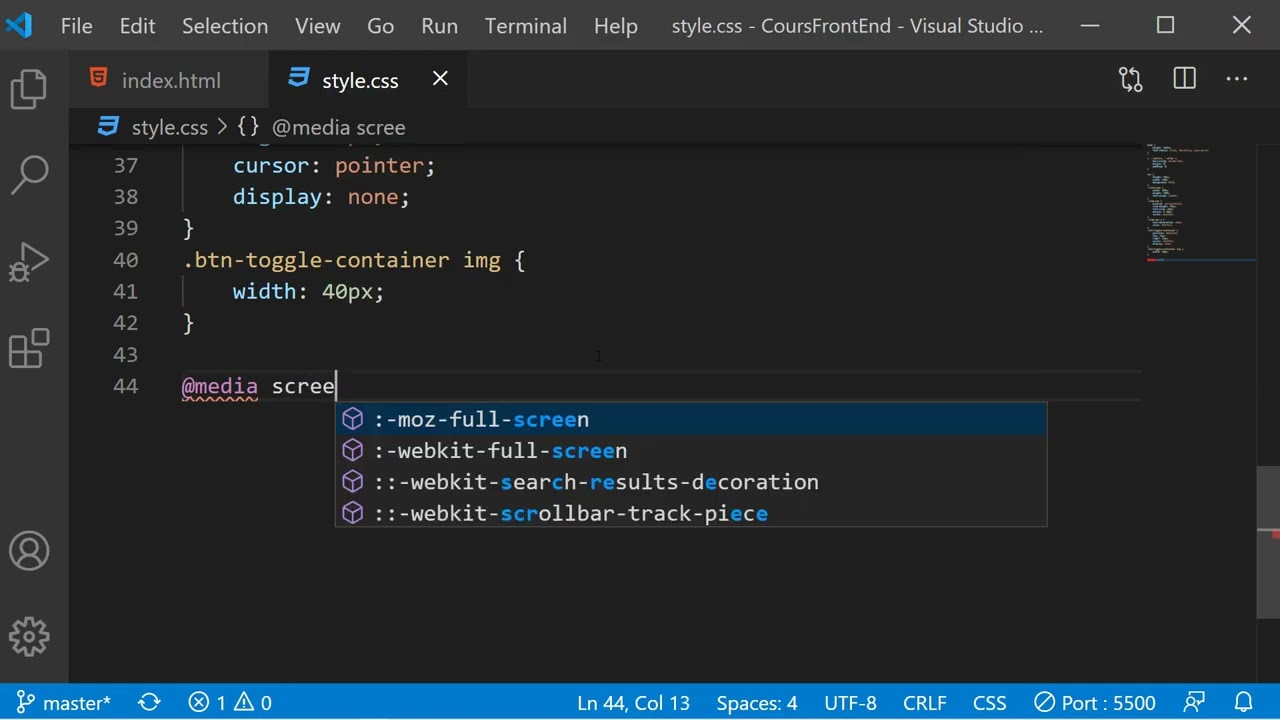
Task: Open the Run and Debug view
Action: [29, 263]
